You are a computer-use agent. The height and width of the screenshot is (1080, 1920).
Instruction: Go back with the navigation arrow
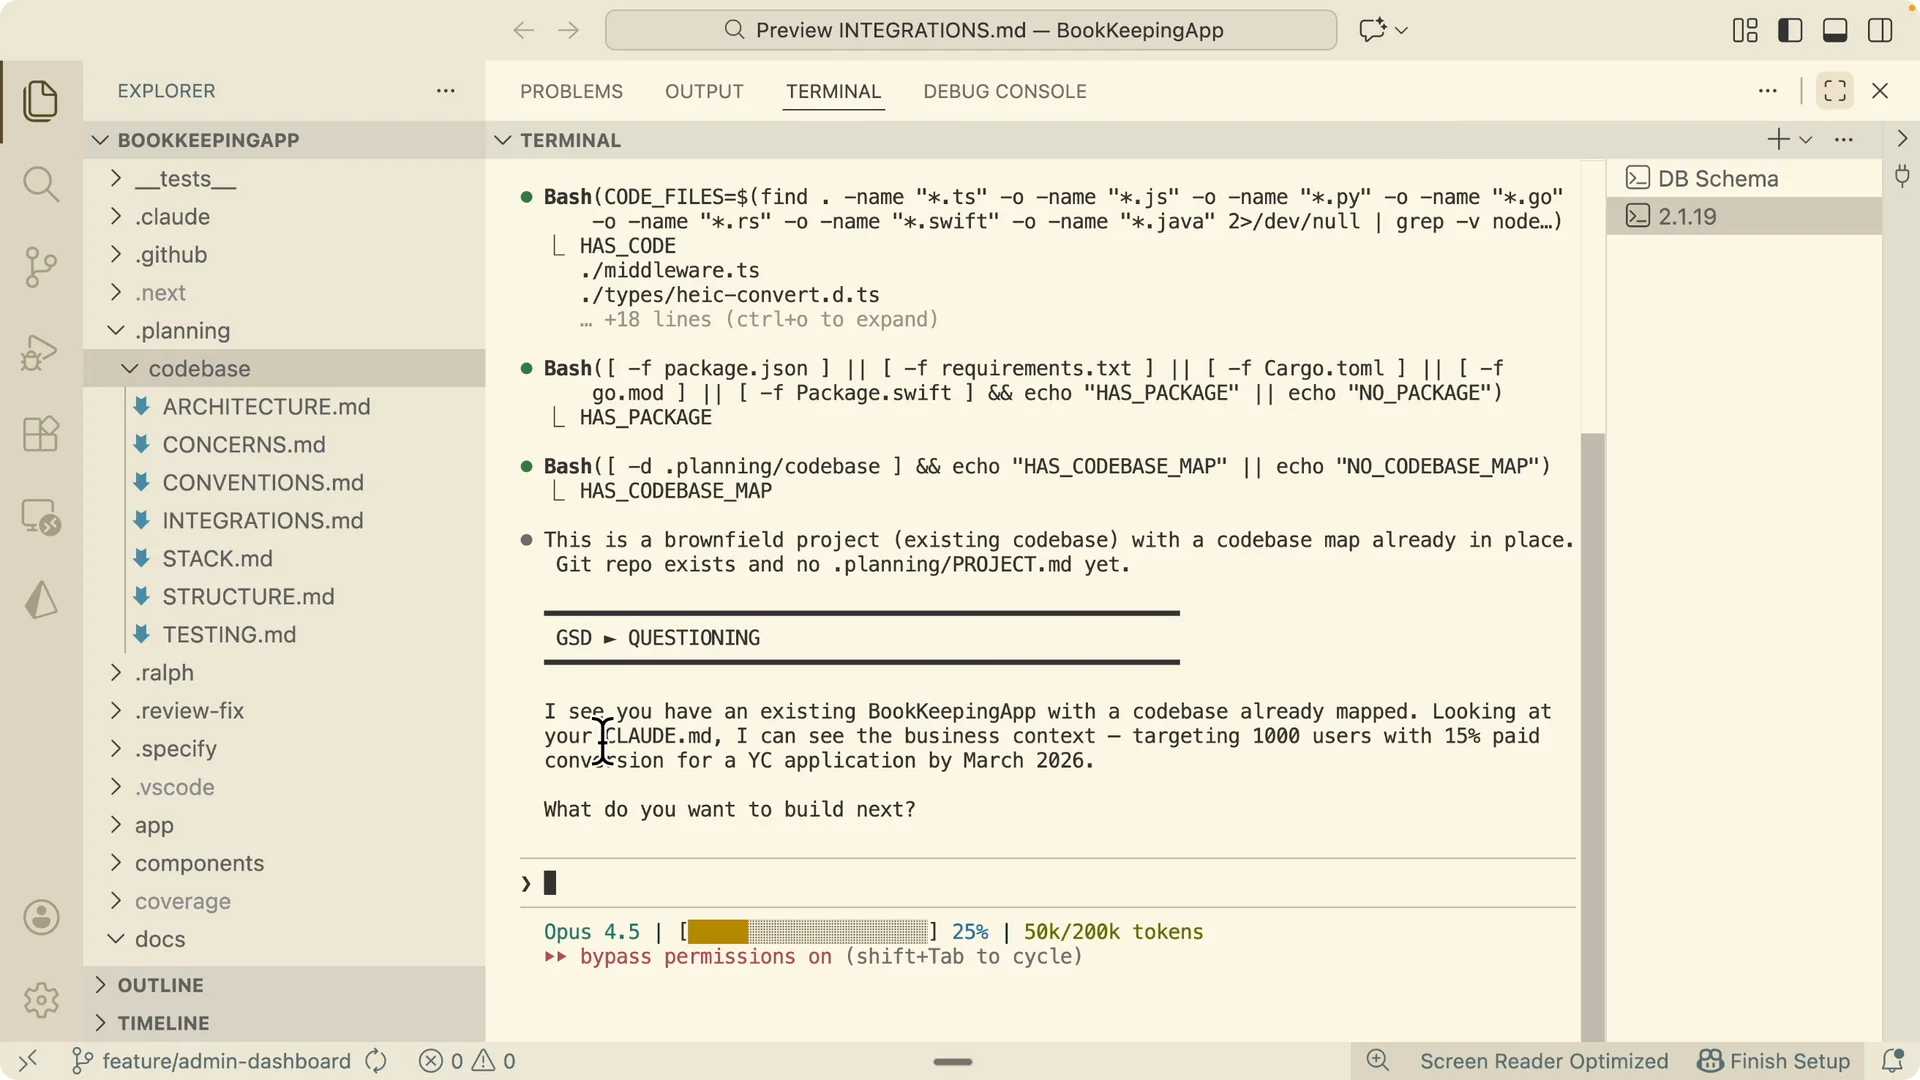523,30
